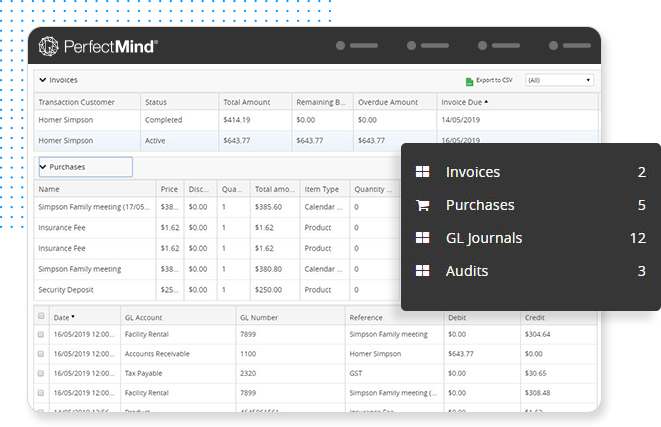
Task: Open the (All) filter dropdown
Action: pos(559,80)
